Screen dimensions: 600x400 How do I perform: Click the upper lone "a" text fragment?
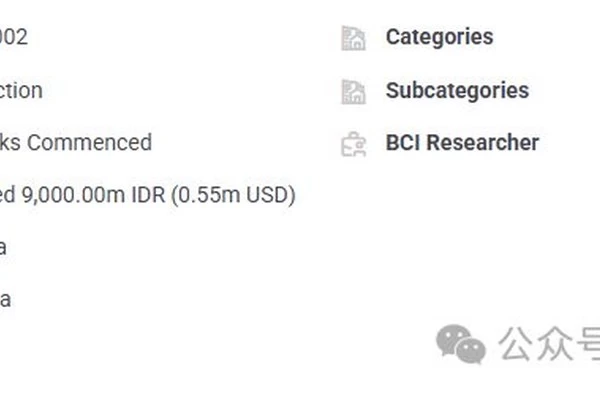click(3, 248)
